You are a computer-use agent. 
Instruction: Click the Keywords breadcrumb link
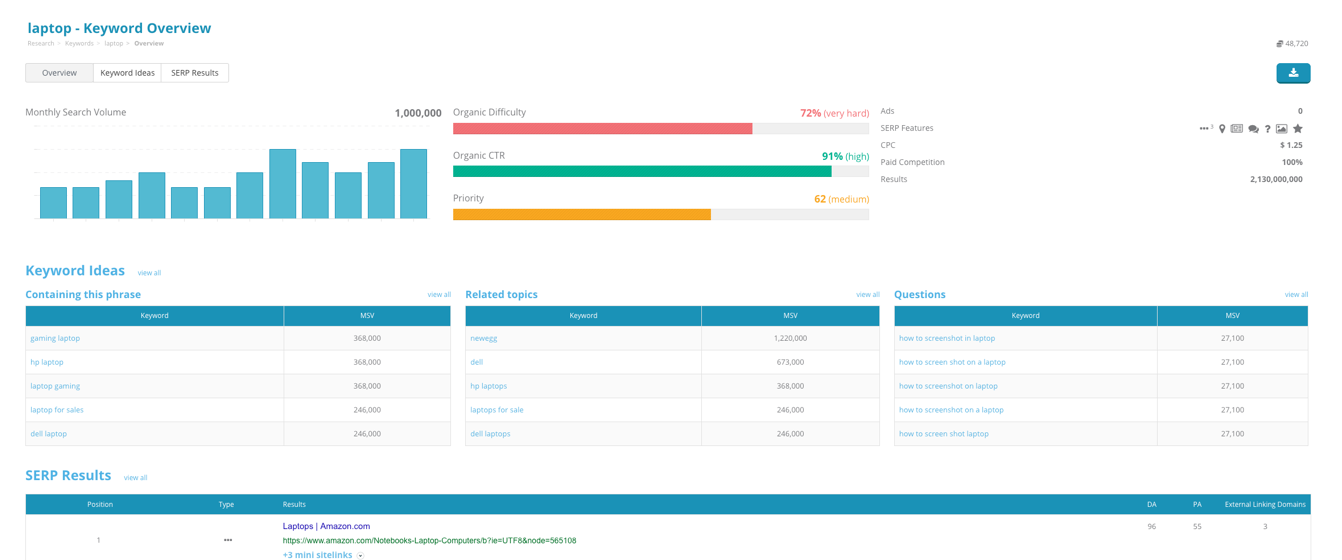click(x=79, y=44)
